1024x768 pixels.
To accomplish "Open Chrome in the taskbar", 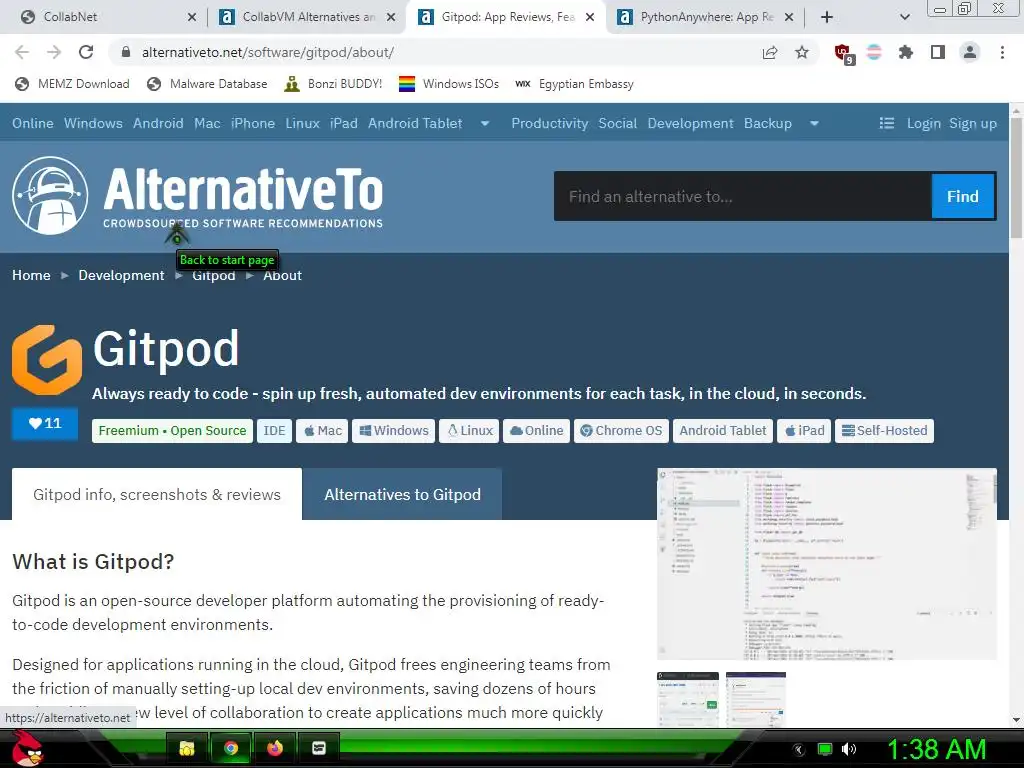I will click(x=231, y=748).
